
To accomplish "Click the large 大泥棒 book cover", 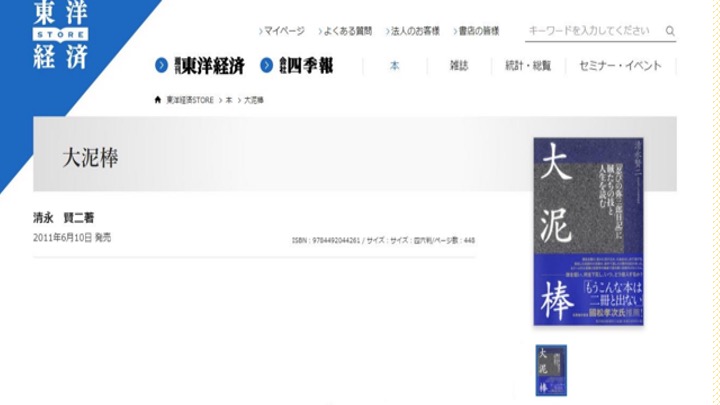I will point(588,231).
